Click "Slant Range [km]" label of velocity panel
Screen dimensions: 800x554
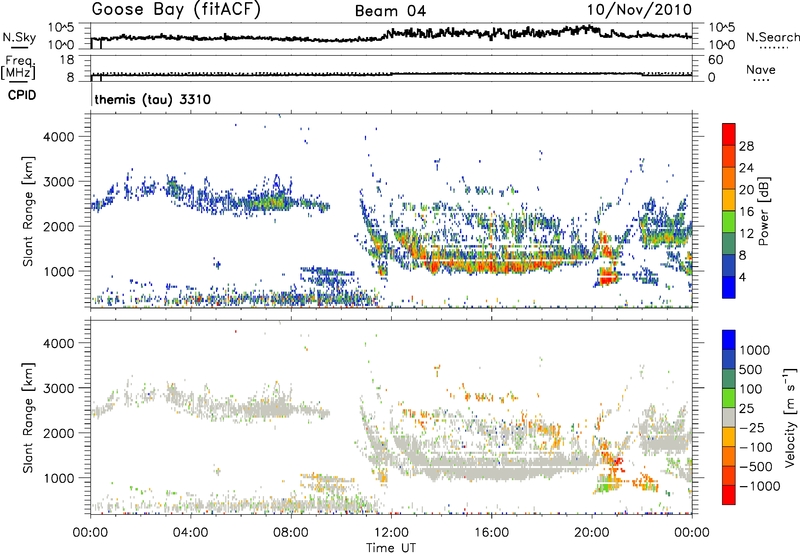[x=28, y=418]
